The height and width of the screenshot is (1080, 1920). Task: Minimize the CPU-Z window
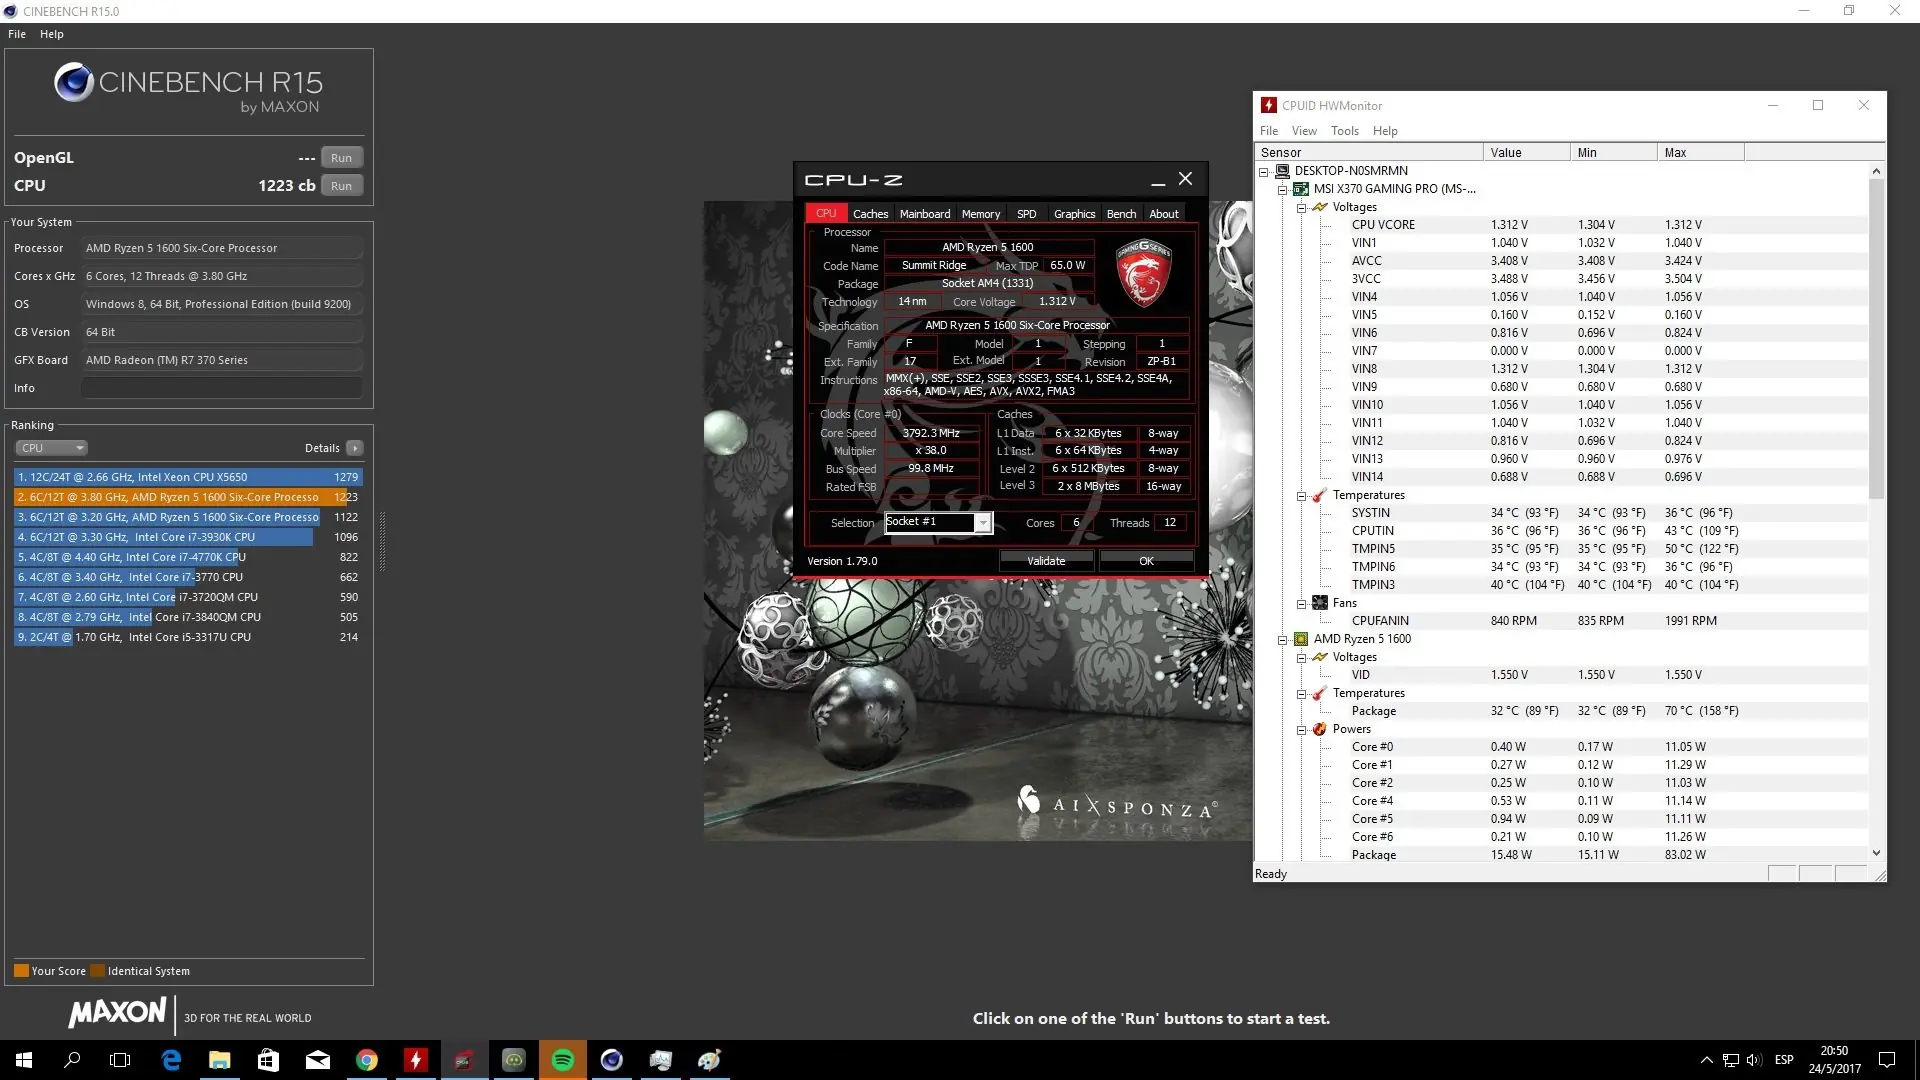[x=1158, y=180]
